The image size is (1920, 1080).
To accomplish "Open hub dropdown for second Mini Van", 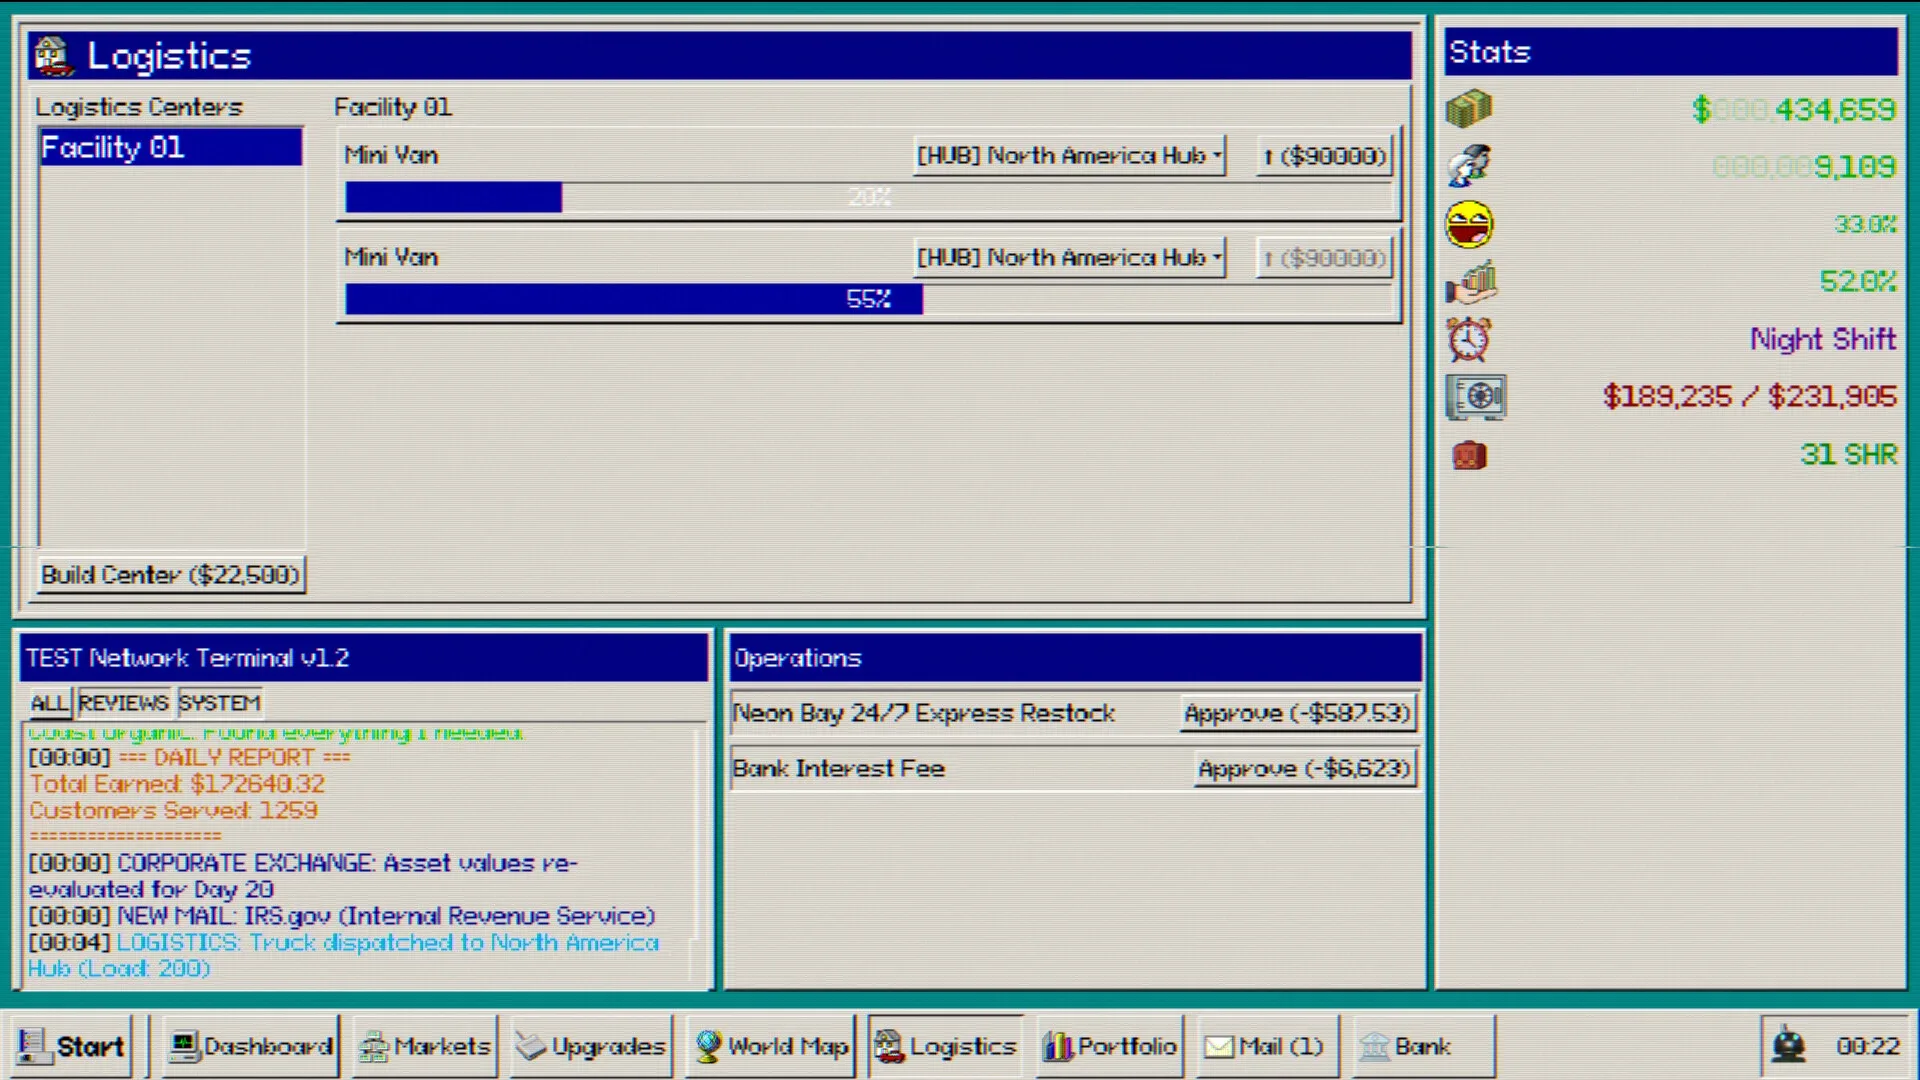I will pos(1070,258).
